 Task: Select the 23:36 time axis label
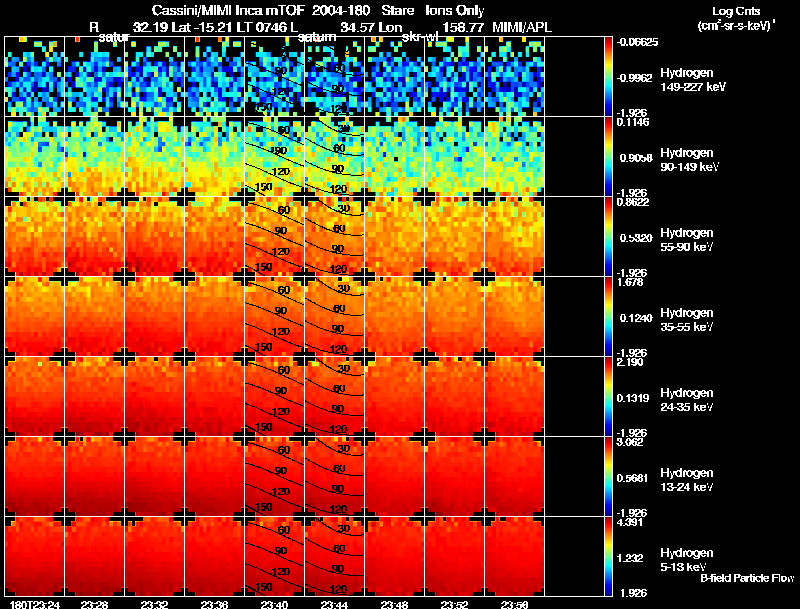tap(214, 605)
